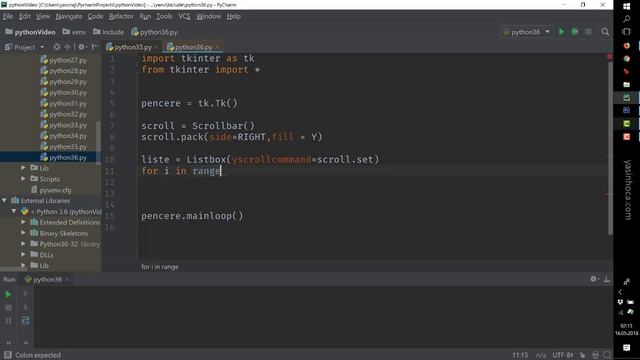Collapse the Python 3.6 interpreter node
Image resolution: width=640 pixels, height=360 pixels.
click(x=14, y=211)
